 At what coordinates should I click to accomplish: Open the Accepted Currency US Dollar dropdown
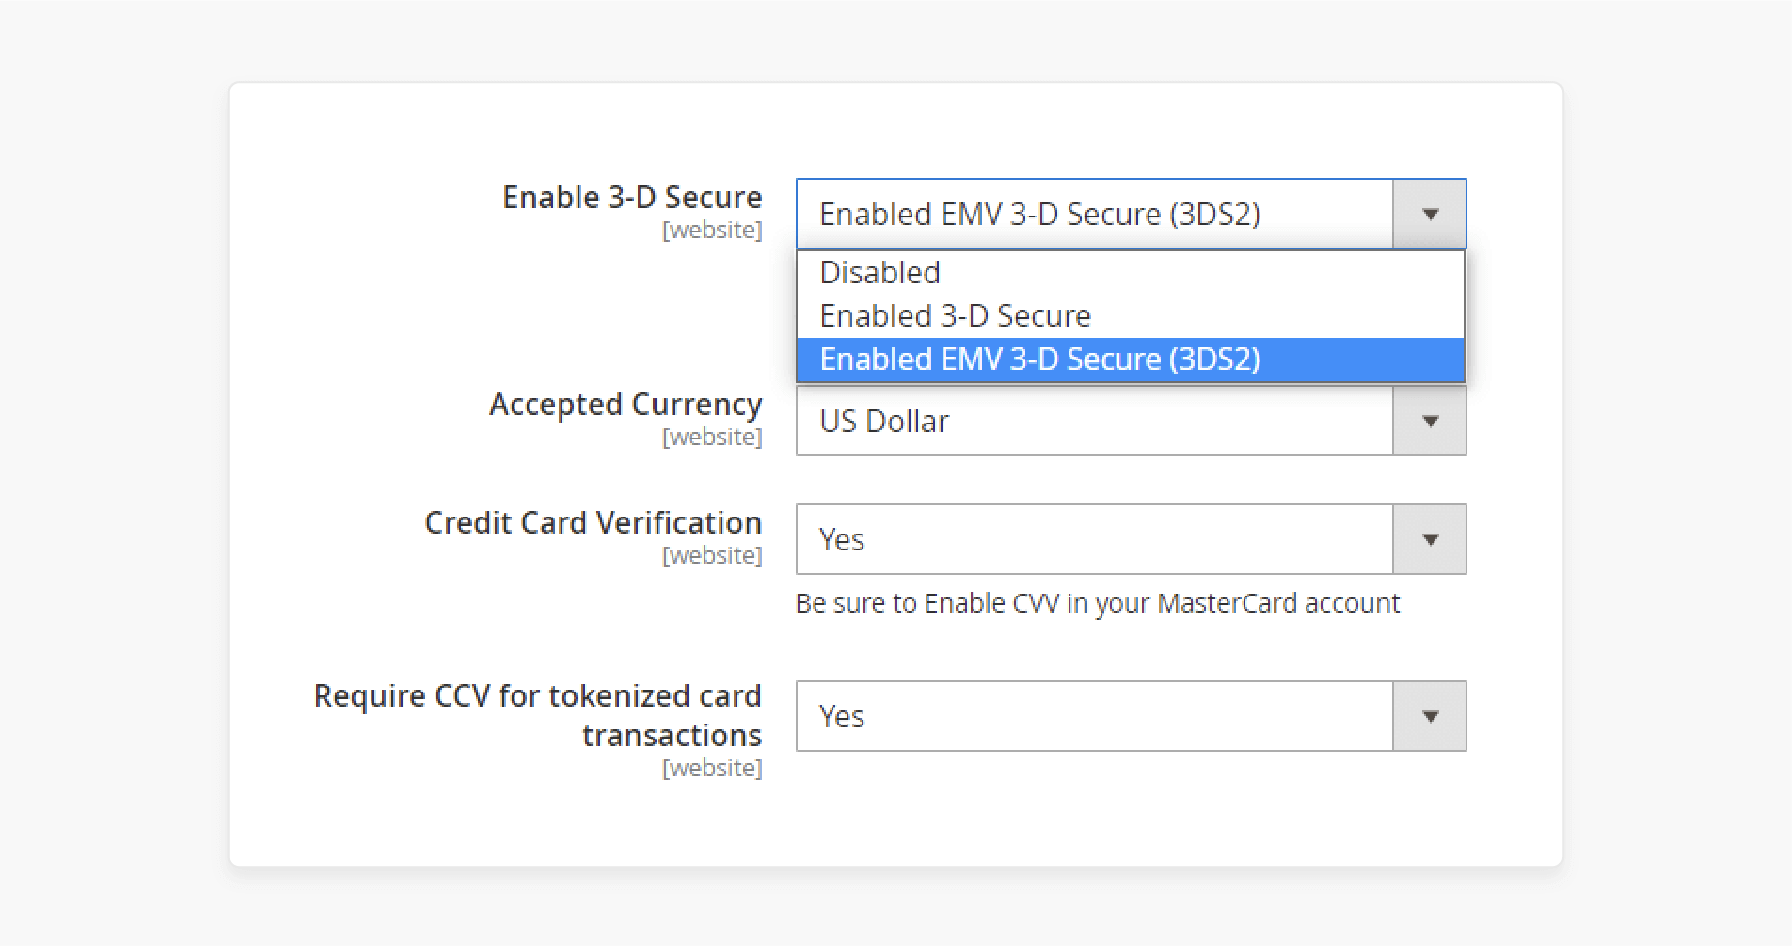click(1131, 421)
